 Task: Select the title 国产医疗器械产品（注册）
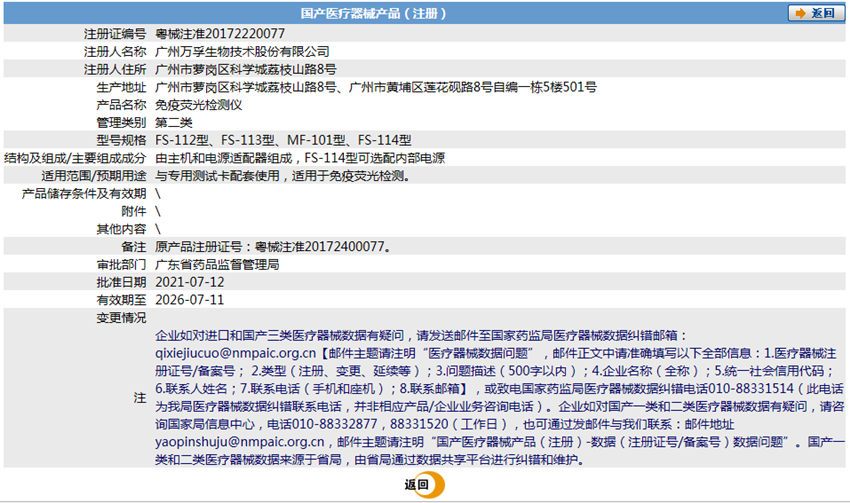374,13
